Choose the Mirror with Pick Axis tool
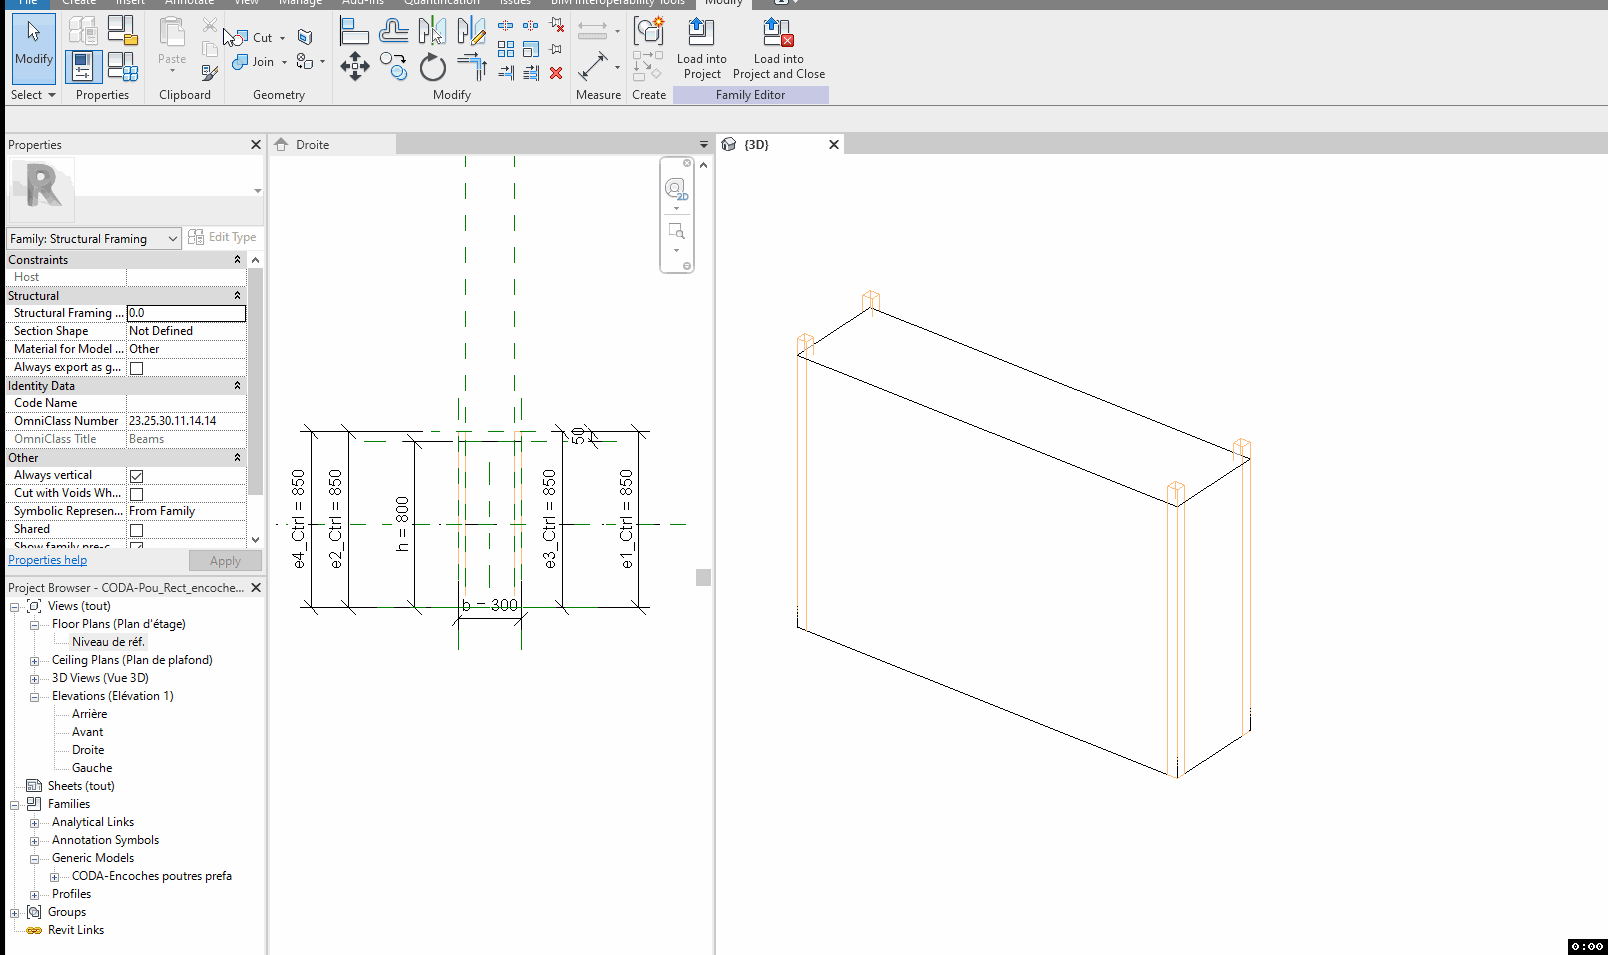The height and width of the screenshot is (955, 1608). pyautogui.click(x=431, y=31)
